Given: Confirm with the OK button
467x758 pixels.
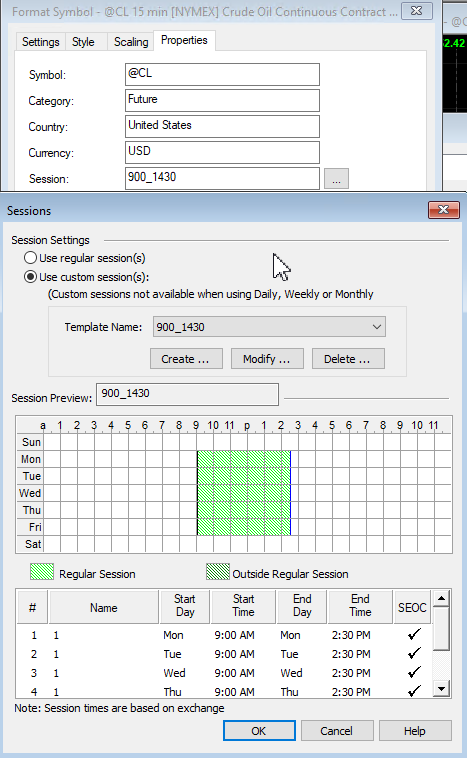Looking at the screenshot, I should pyautogui.click(x=259, y=730).
